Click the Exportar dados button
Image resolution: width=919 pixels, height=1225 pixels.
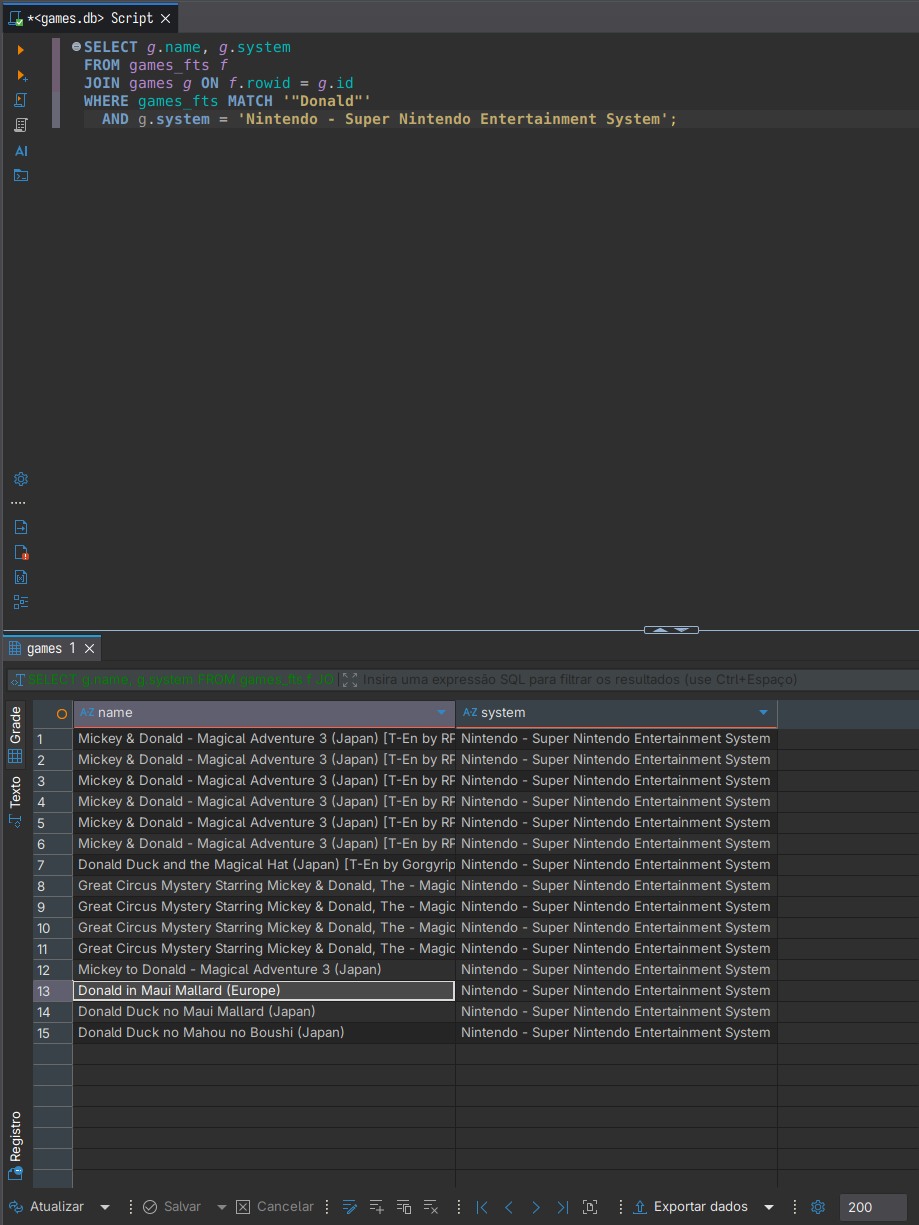pos(691,1207)
